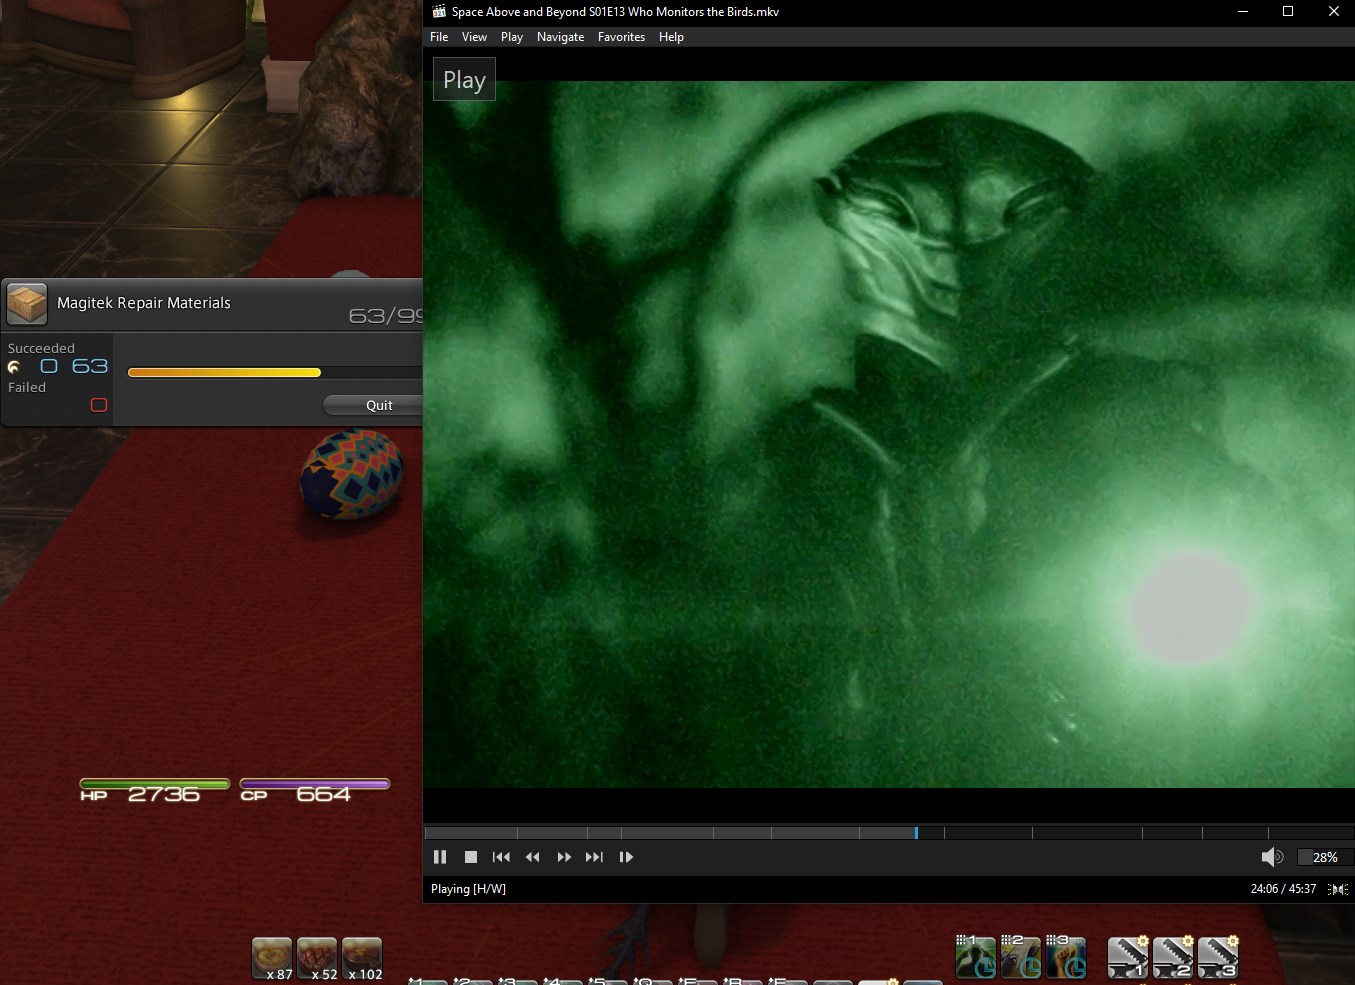The width and height of the screenshot is (1355, 985).
Task: Activate gear set slot 1 on hotbar
Action: (x=976, y=957)
